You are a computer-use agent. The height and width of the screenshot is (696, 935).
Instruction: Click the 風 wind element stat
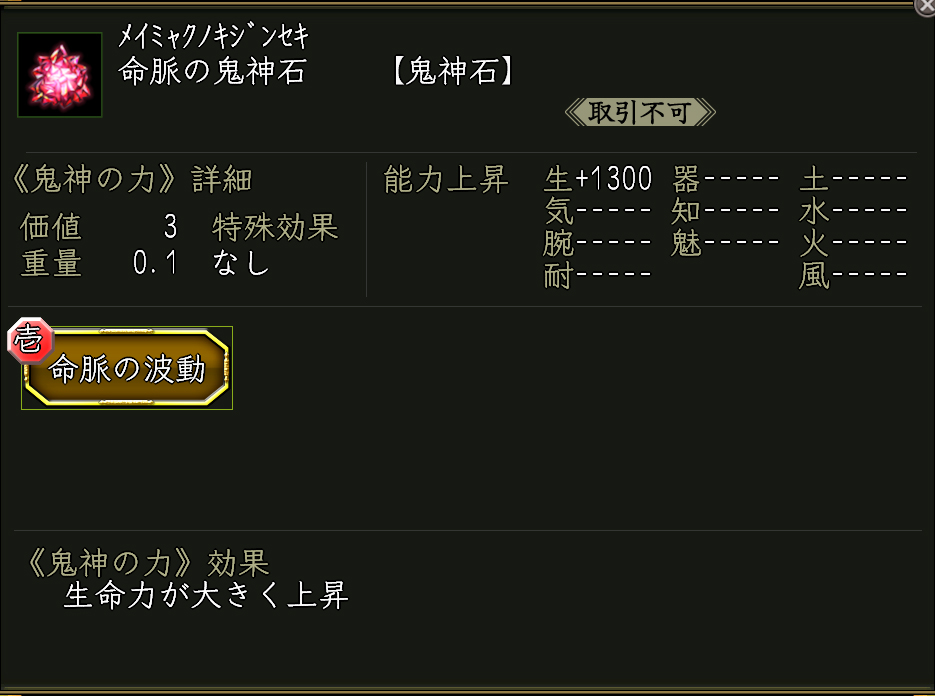[853, 275]
